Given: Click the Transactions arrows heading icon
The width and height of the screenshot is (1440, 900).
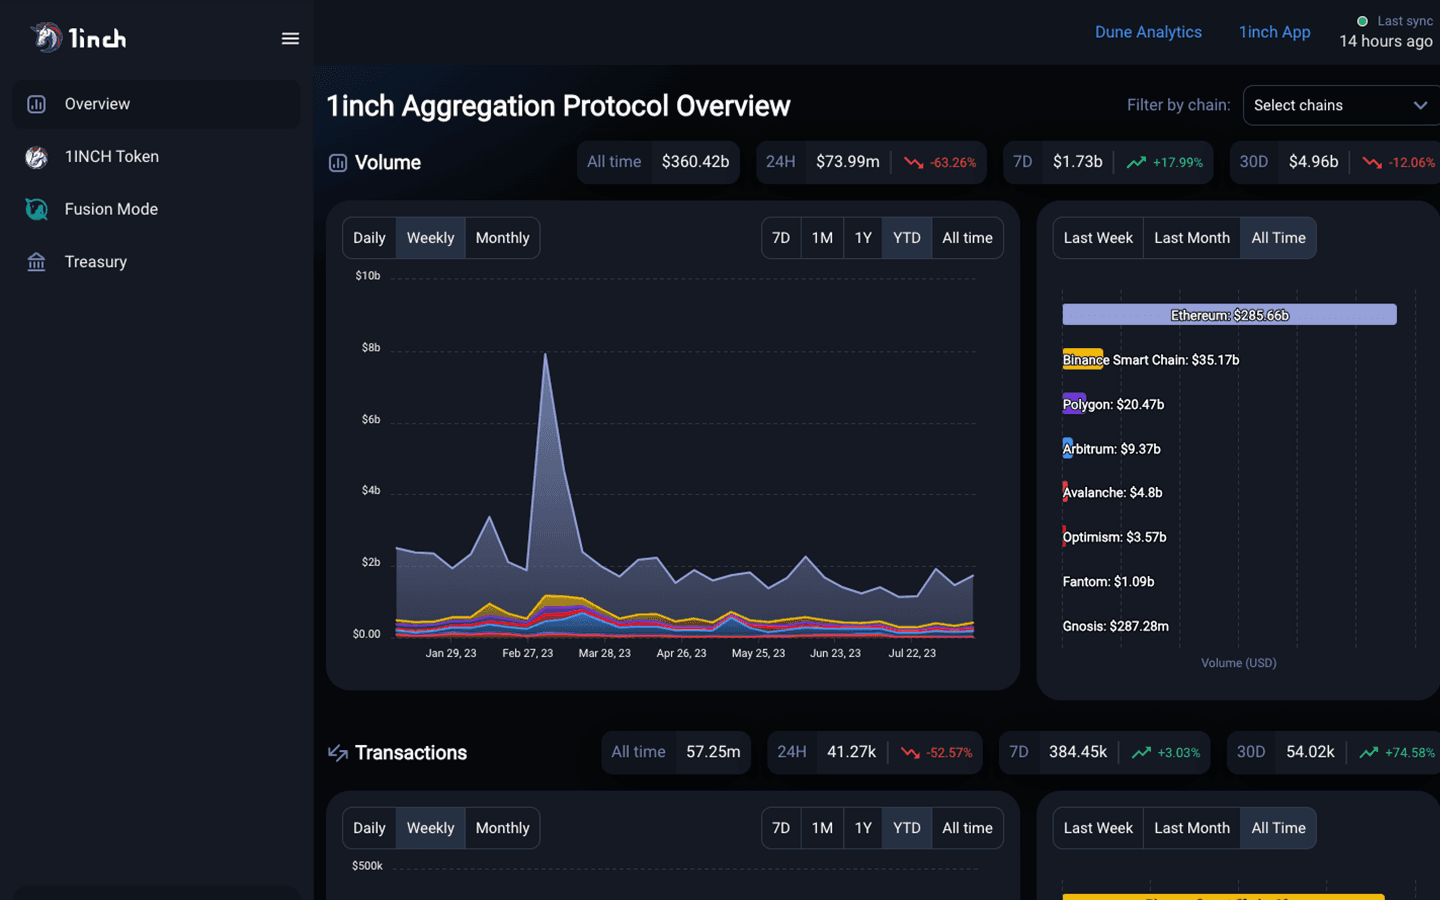Looking at the screenshot, I should click(x=338, y=753).
